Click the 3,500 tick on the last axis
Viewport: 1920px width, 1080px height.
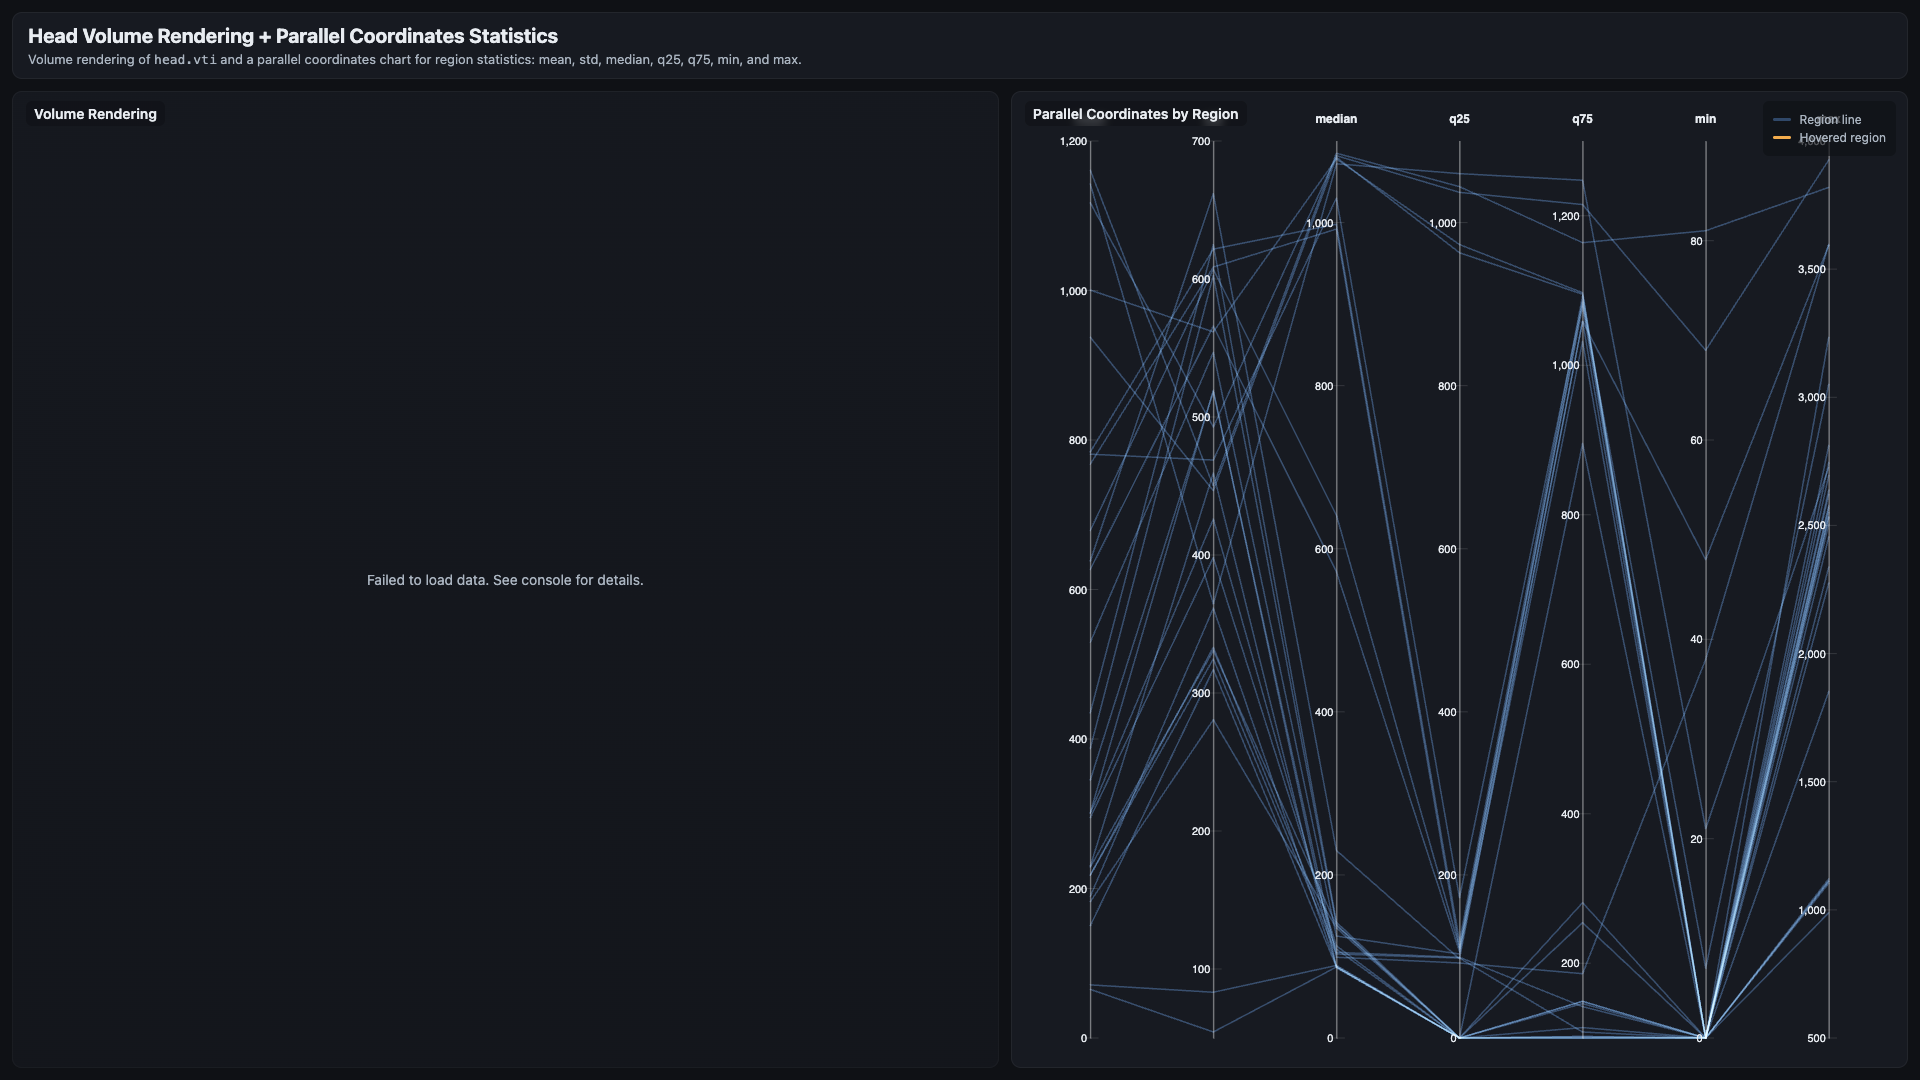click(x=1812, y=269)
